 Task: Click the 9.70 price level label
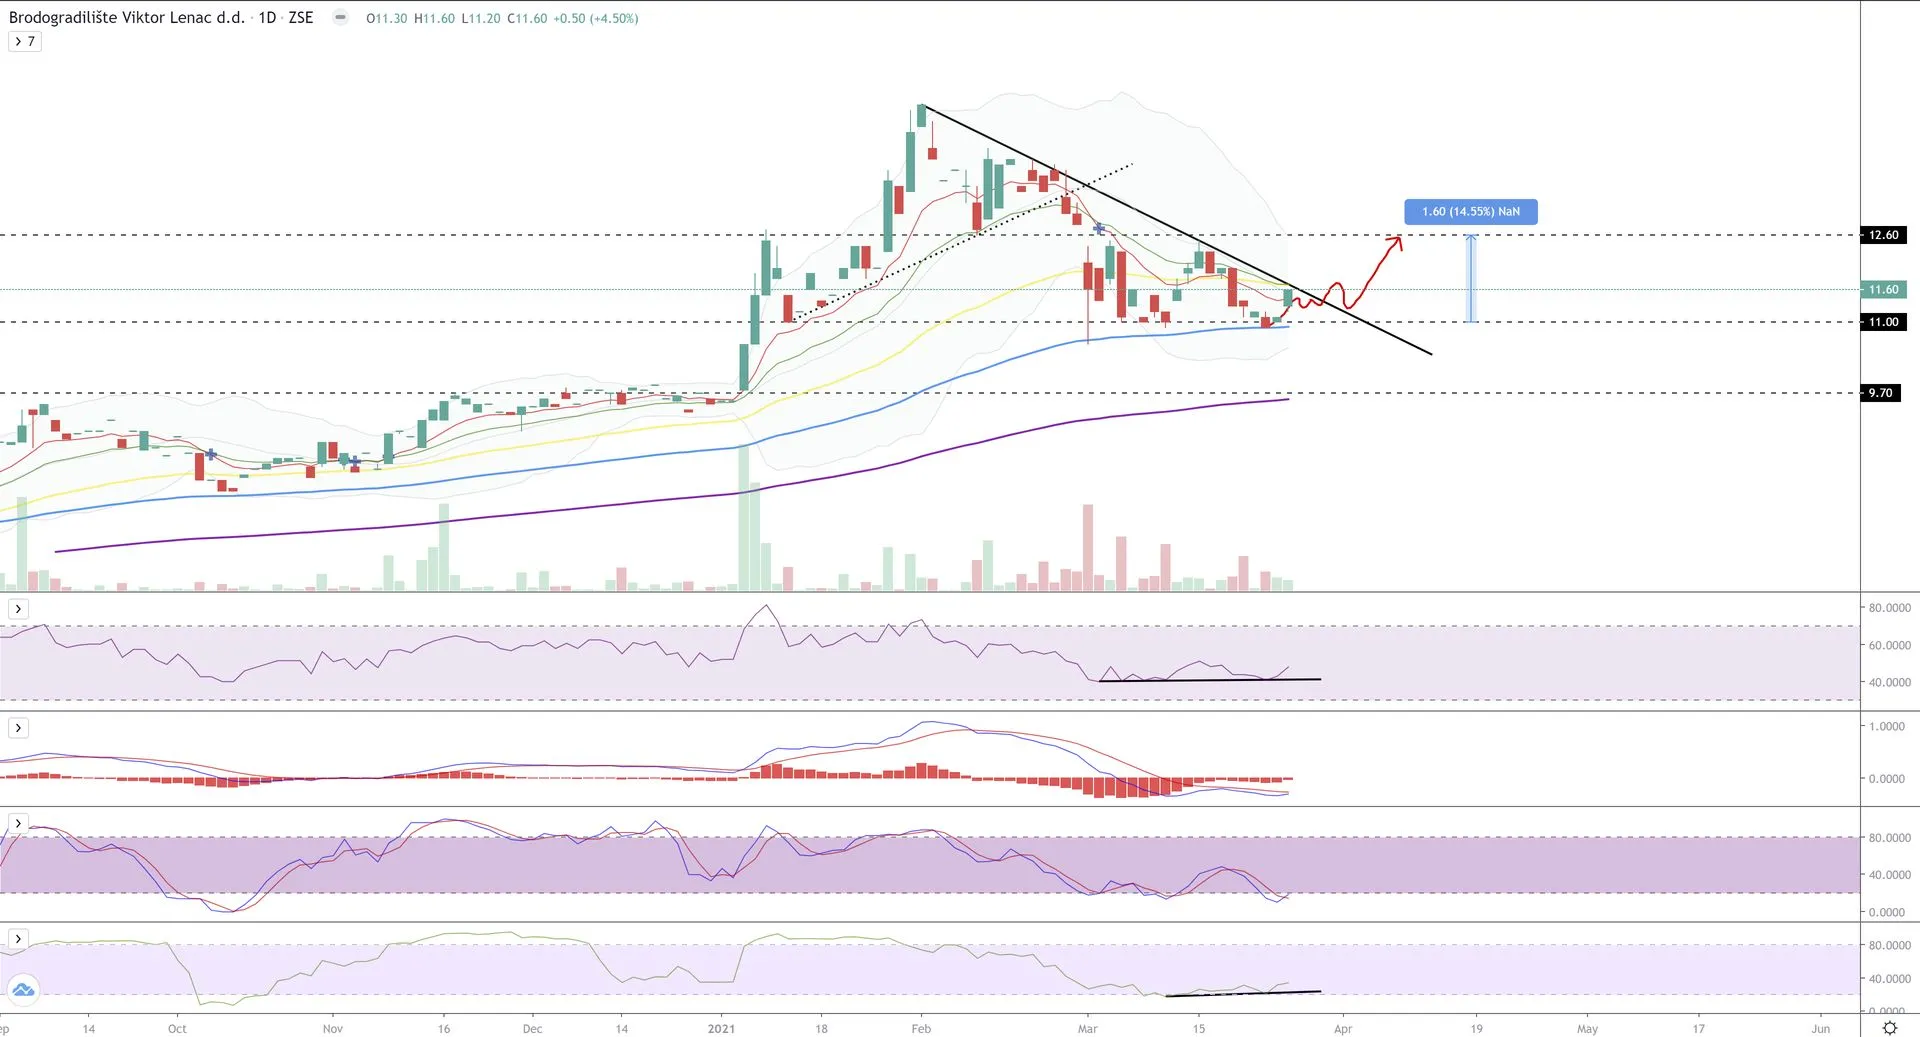click(x=1880, y=393)
